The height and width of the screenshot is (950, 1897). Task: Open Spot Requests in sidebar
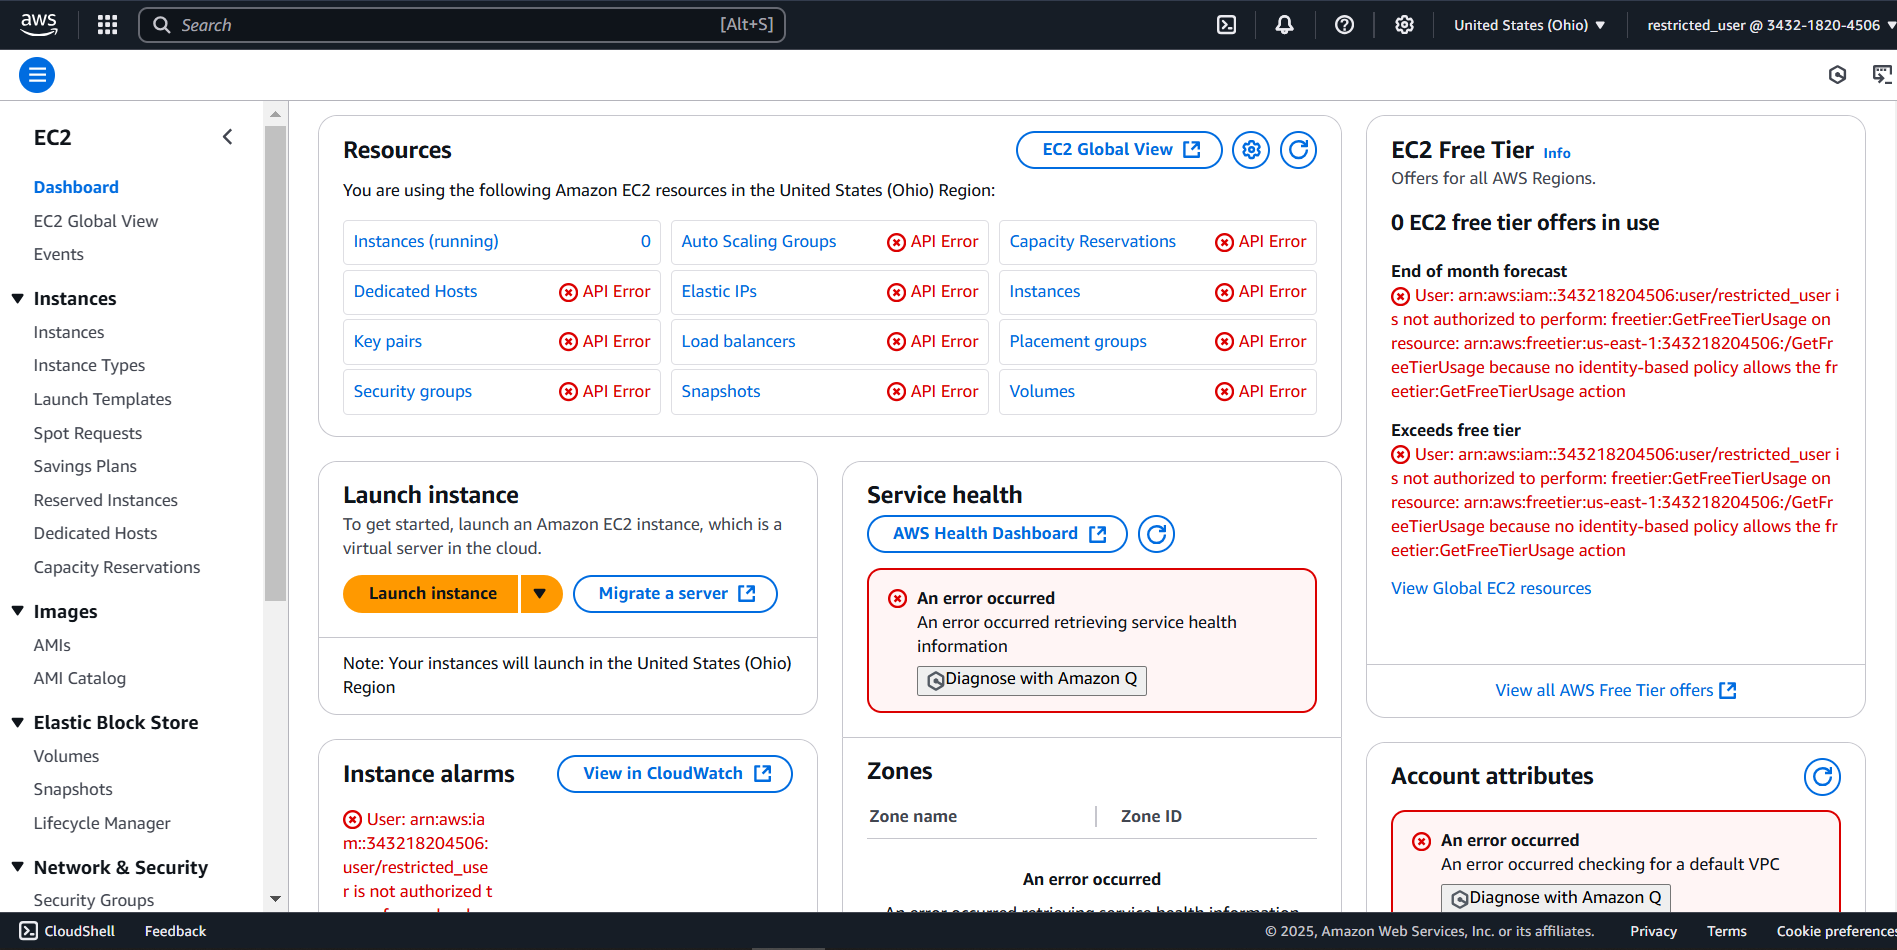(88, 433)
